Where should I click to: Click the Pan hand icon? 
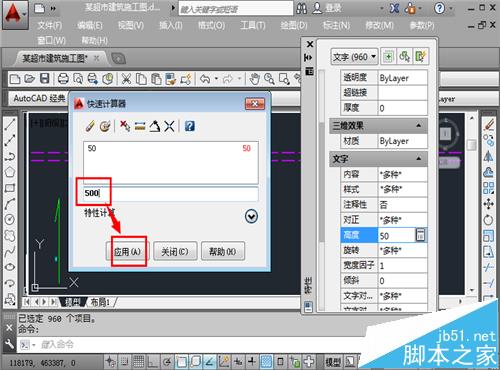point(255,79)
